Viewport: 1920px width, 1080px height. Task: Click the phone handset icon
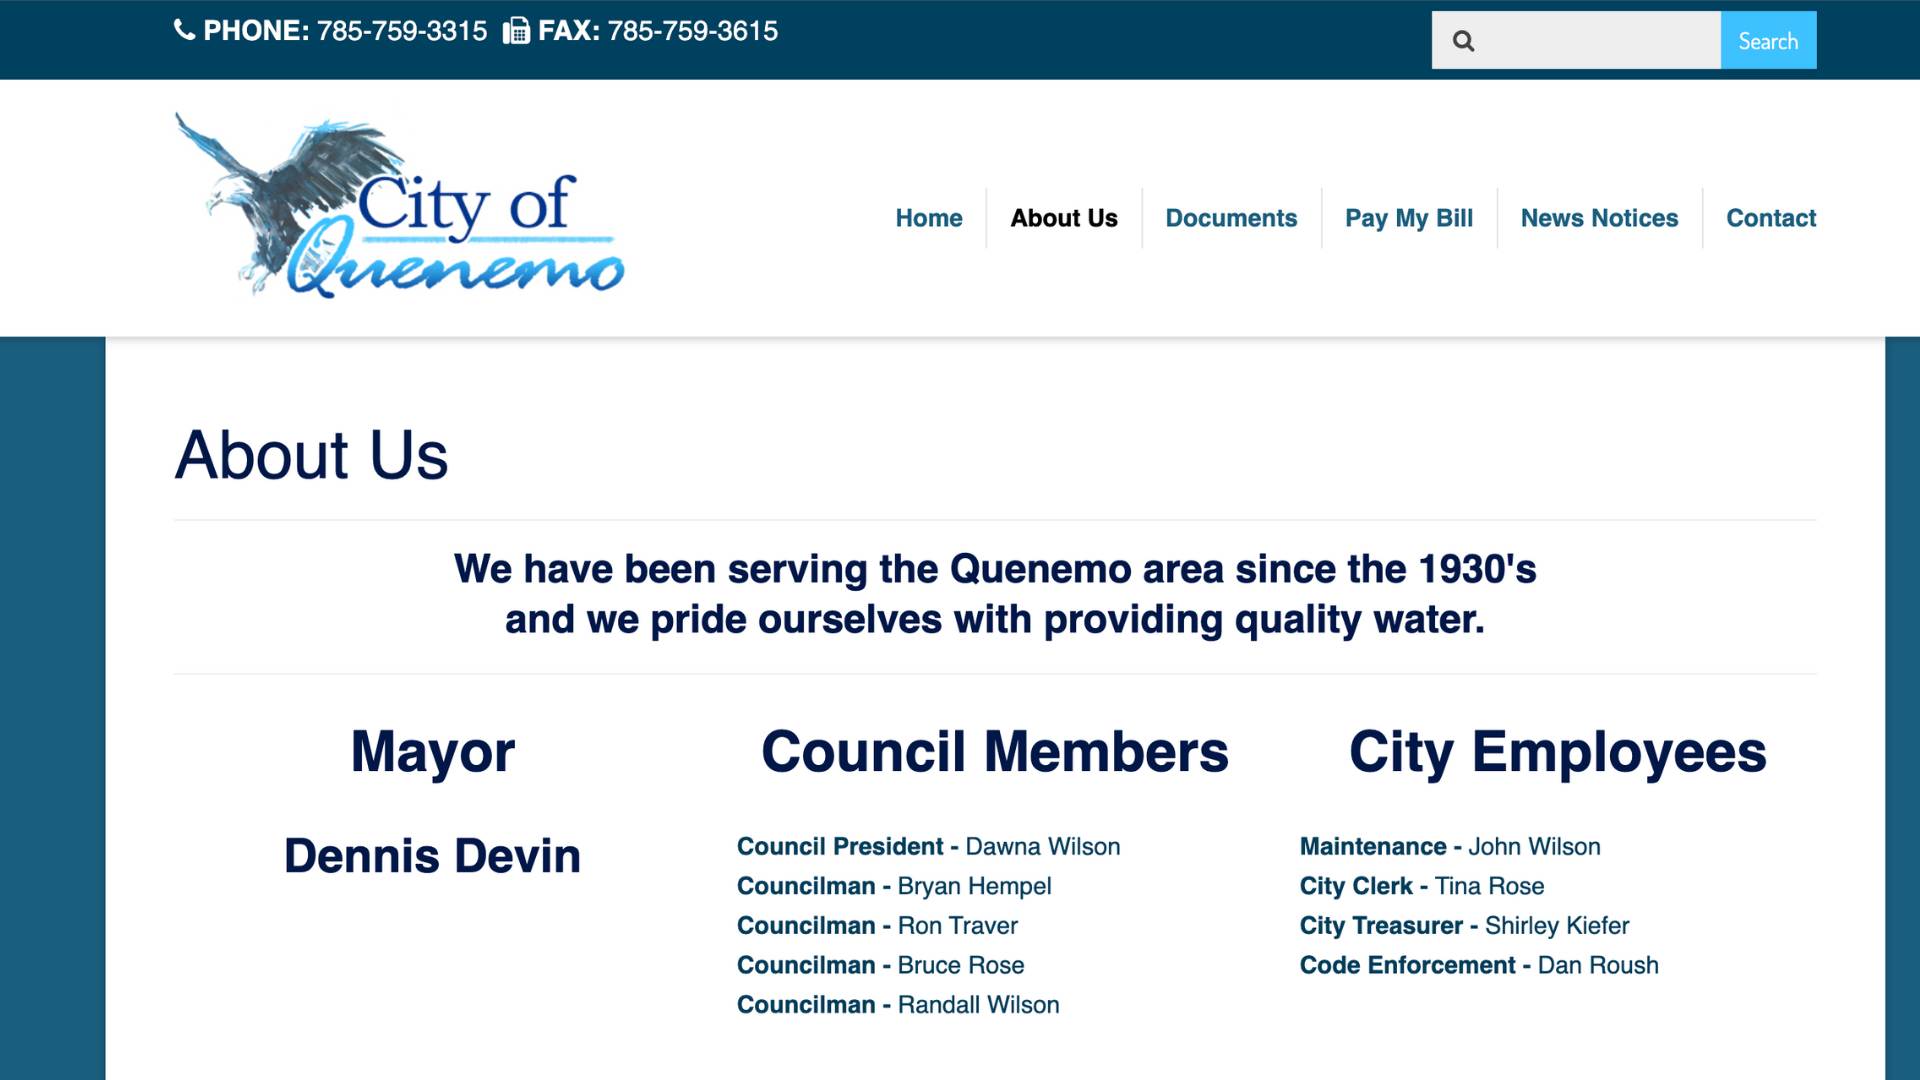pyautogui.click(x=184, y=30)
